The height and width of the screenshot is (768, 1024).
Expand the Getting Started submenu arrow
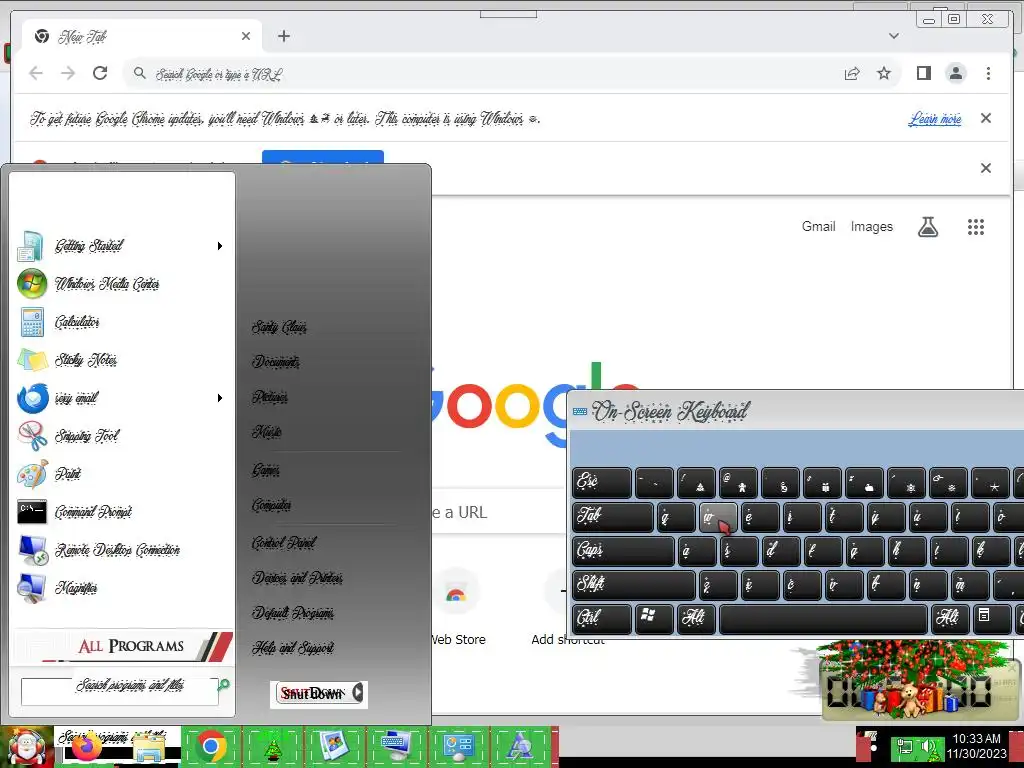220,246
